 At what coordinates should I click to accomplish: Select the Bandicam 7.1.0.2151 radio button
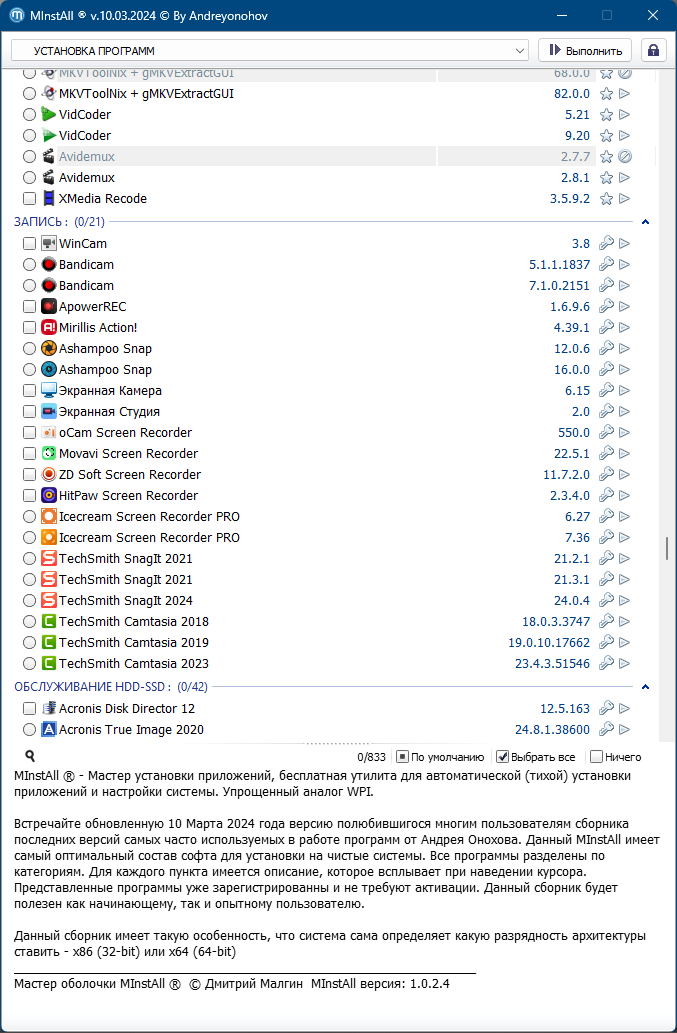[x=30, y=286]
